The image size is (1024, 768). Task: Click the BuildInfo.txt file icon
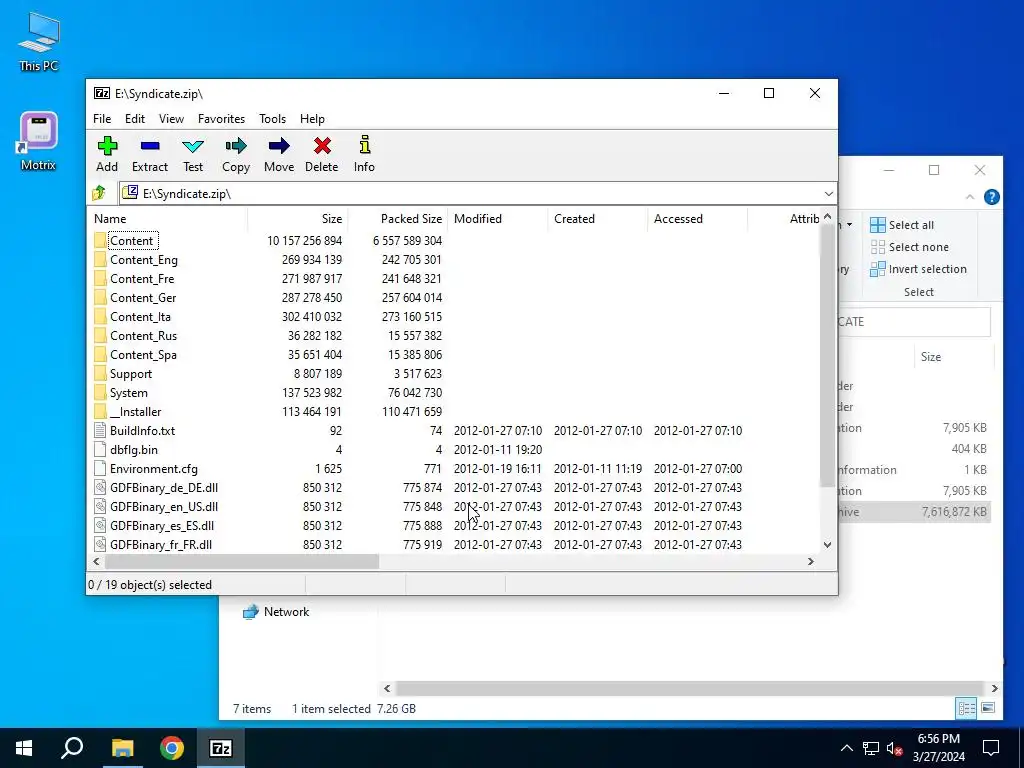(x=99, y=430)
